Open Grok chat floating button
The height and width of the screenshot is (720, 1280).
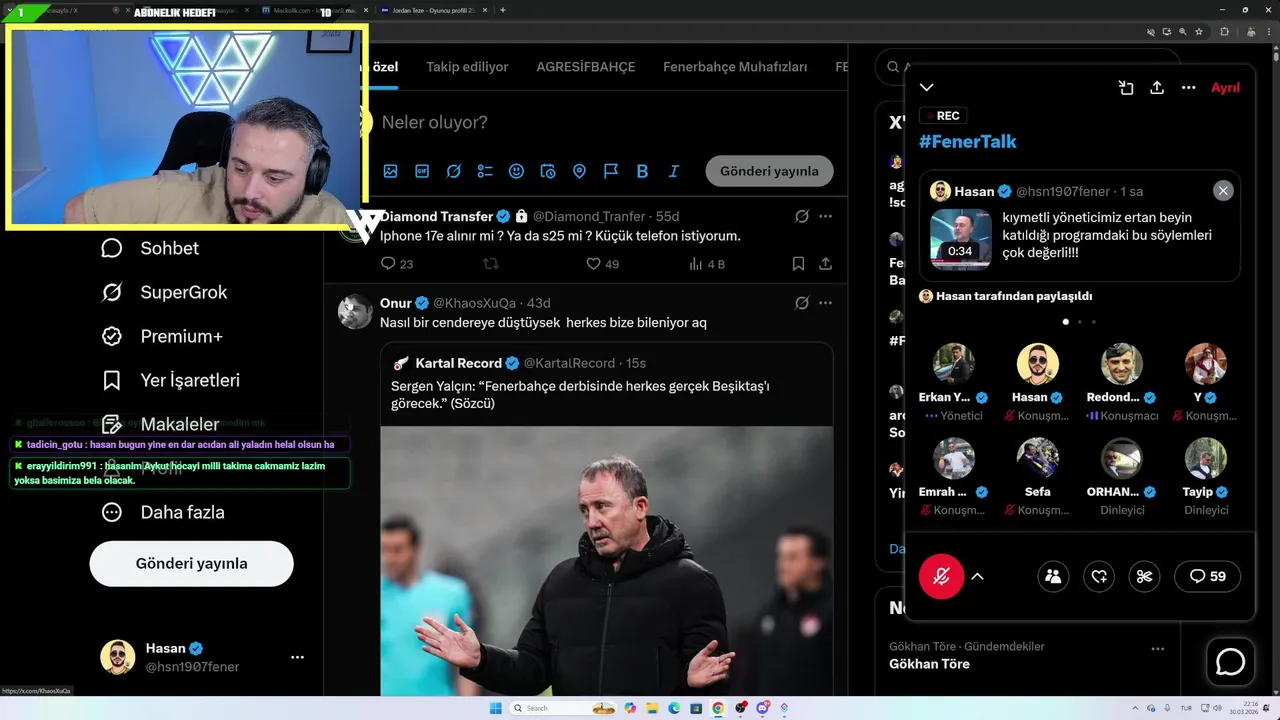(x=1230, y=662)
